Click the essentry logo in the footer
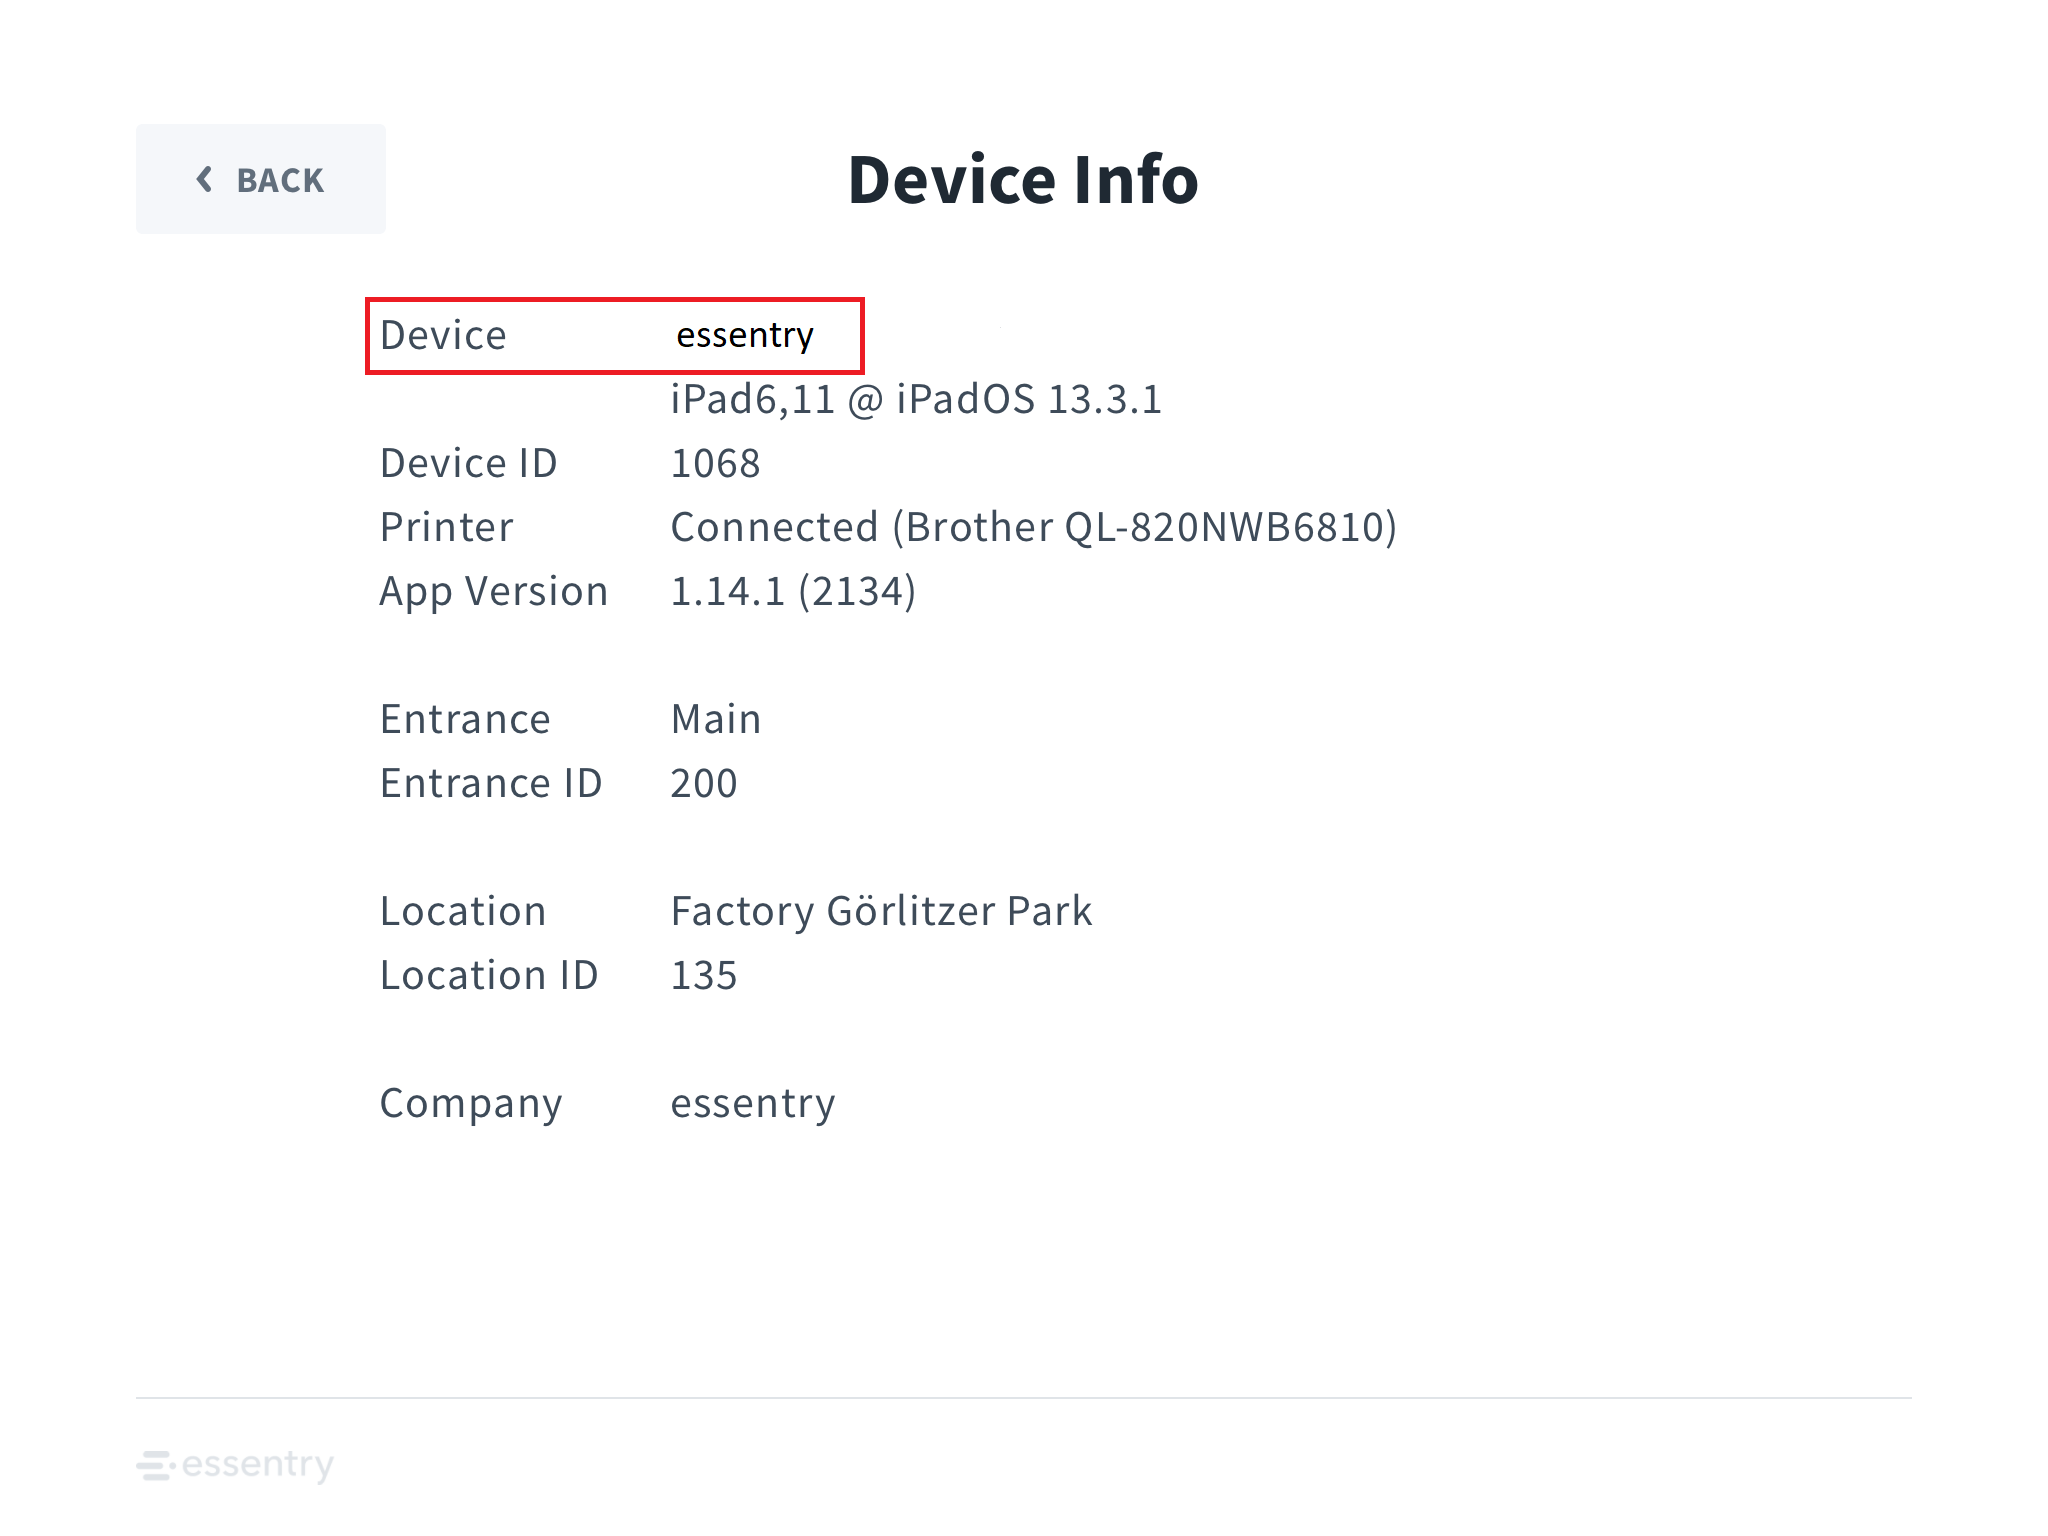This screenshot has height=1536, width=2048. tap(235, 1465)
